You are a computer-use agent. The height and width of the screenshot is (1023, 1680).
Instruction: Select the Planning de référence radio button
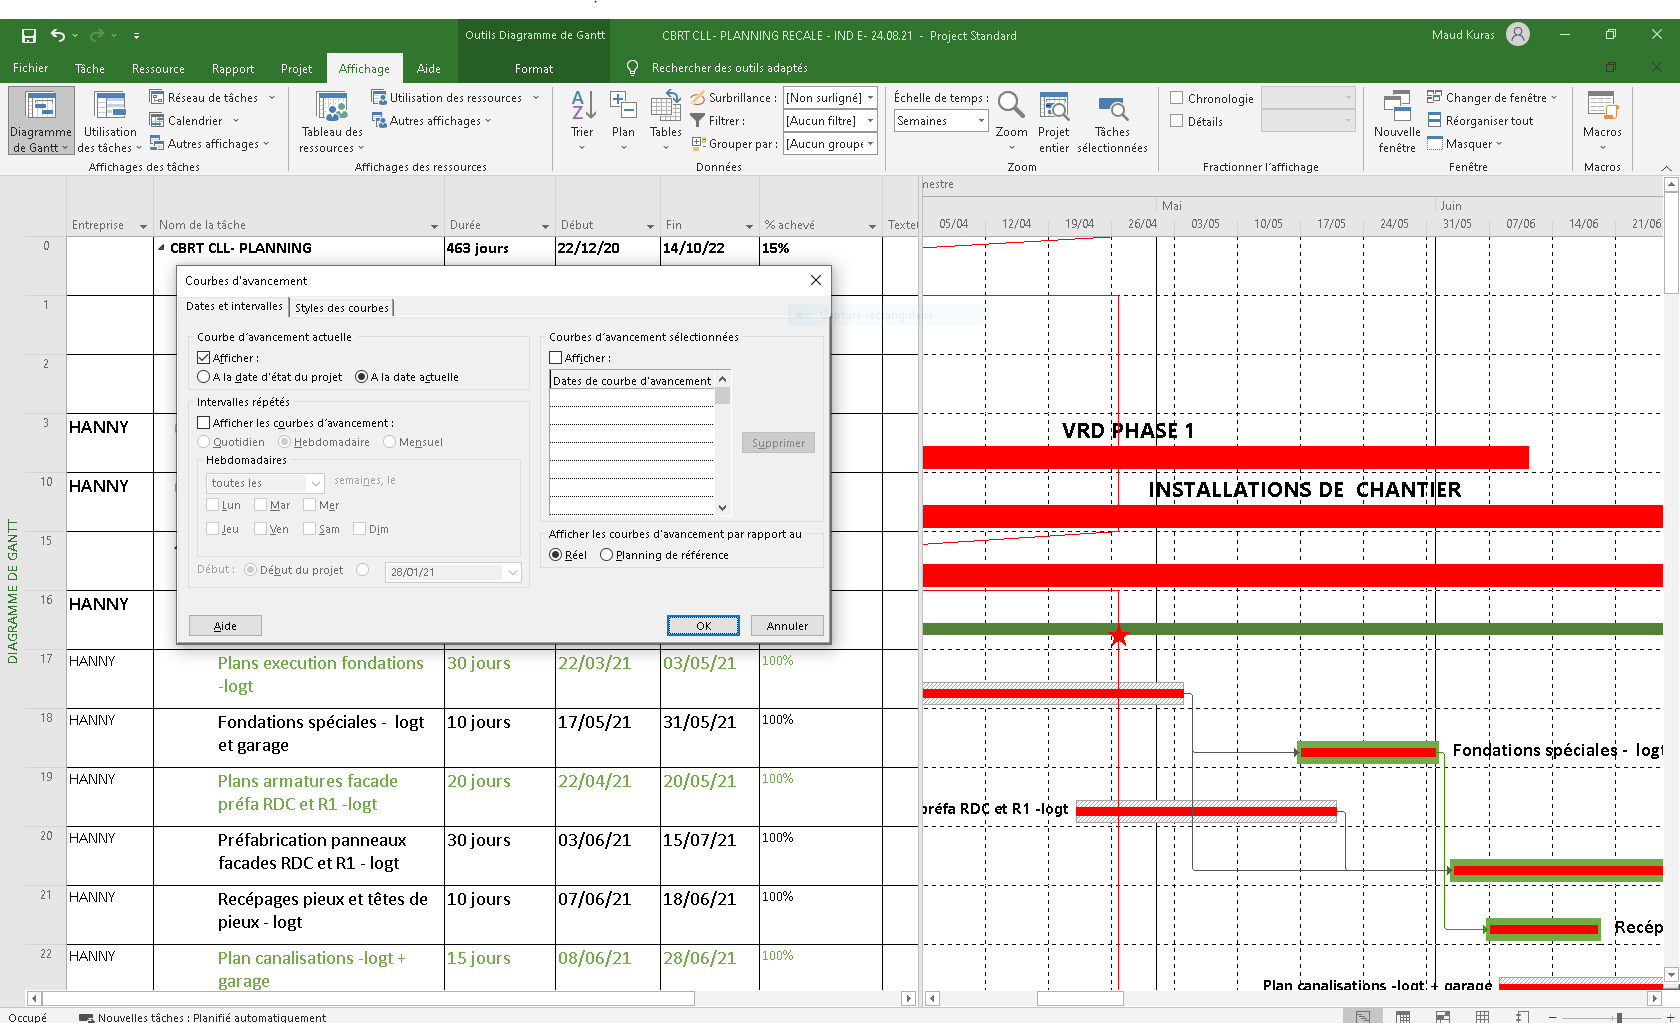607,555
